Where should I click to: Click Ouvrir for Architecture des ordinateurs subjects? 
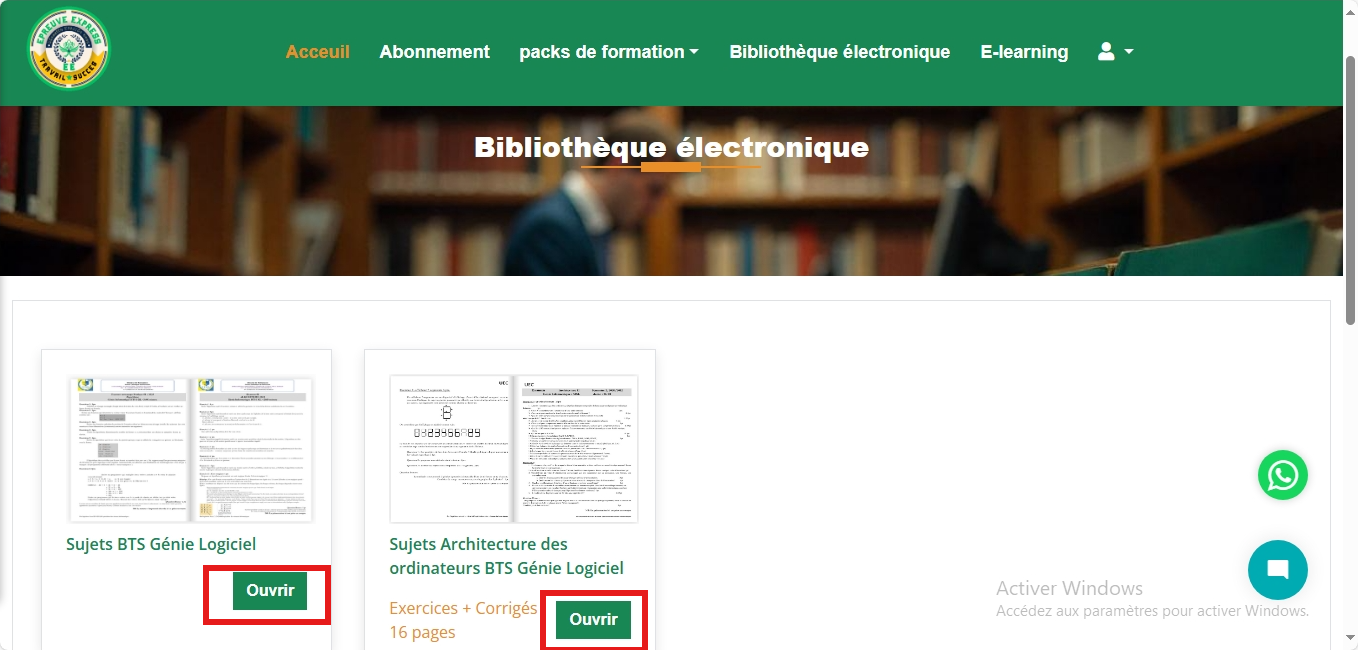[x=594, y=619]
